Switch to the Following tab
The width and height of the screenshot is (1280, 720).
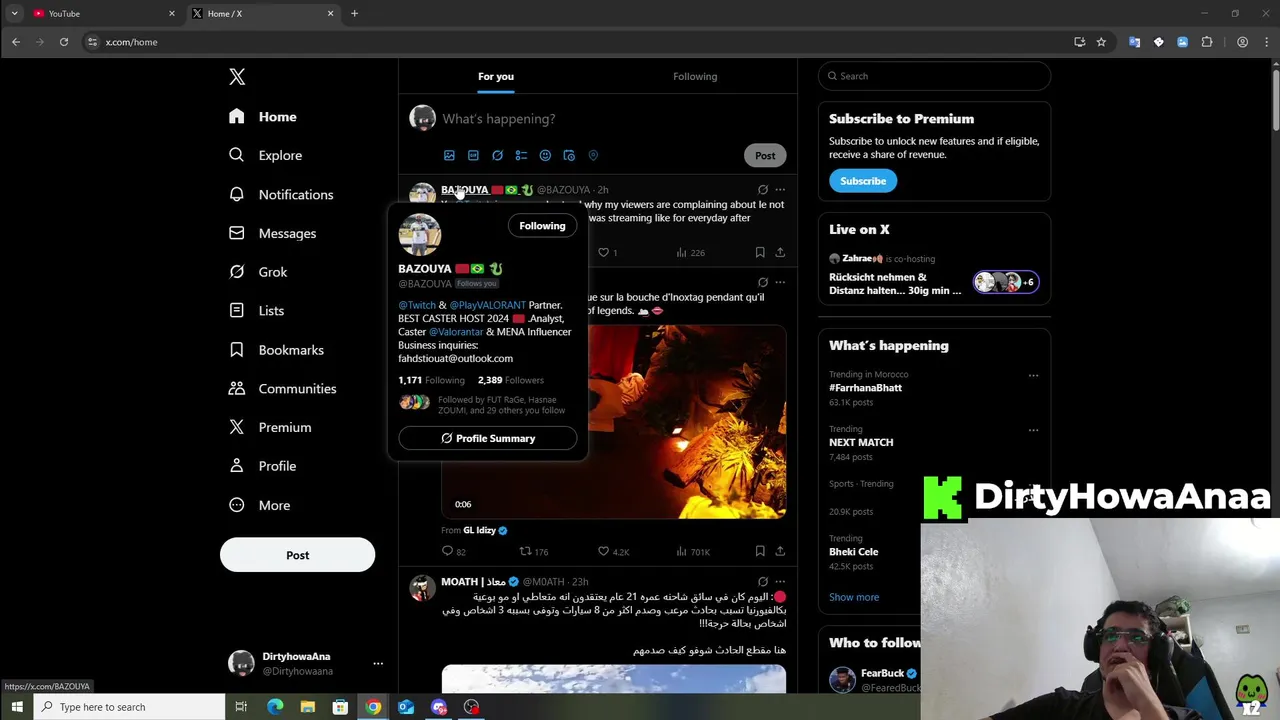pyautogui.click(x=695, y=76)
